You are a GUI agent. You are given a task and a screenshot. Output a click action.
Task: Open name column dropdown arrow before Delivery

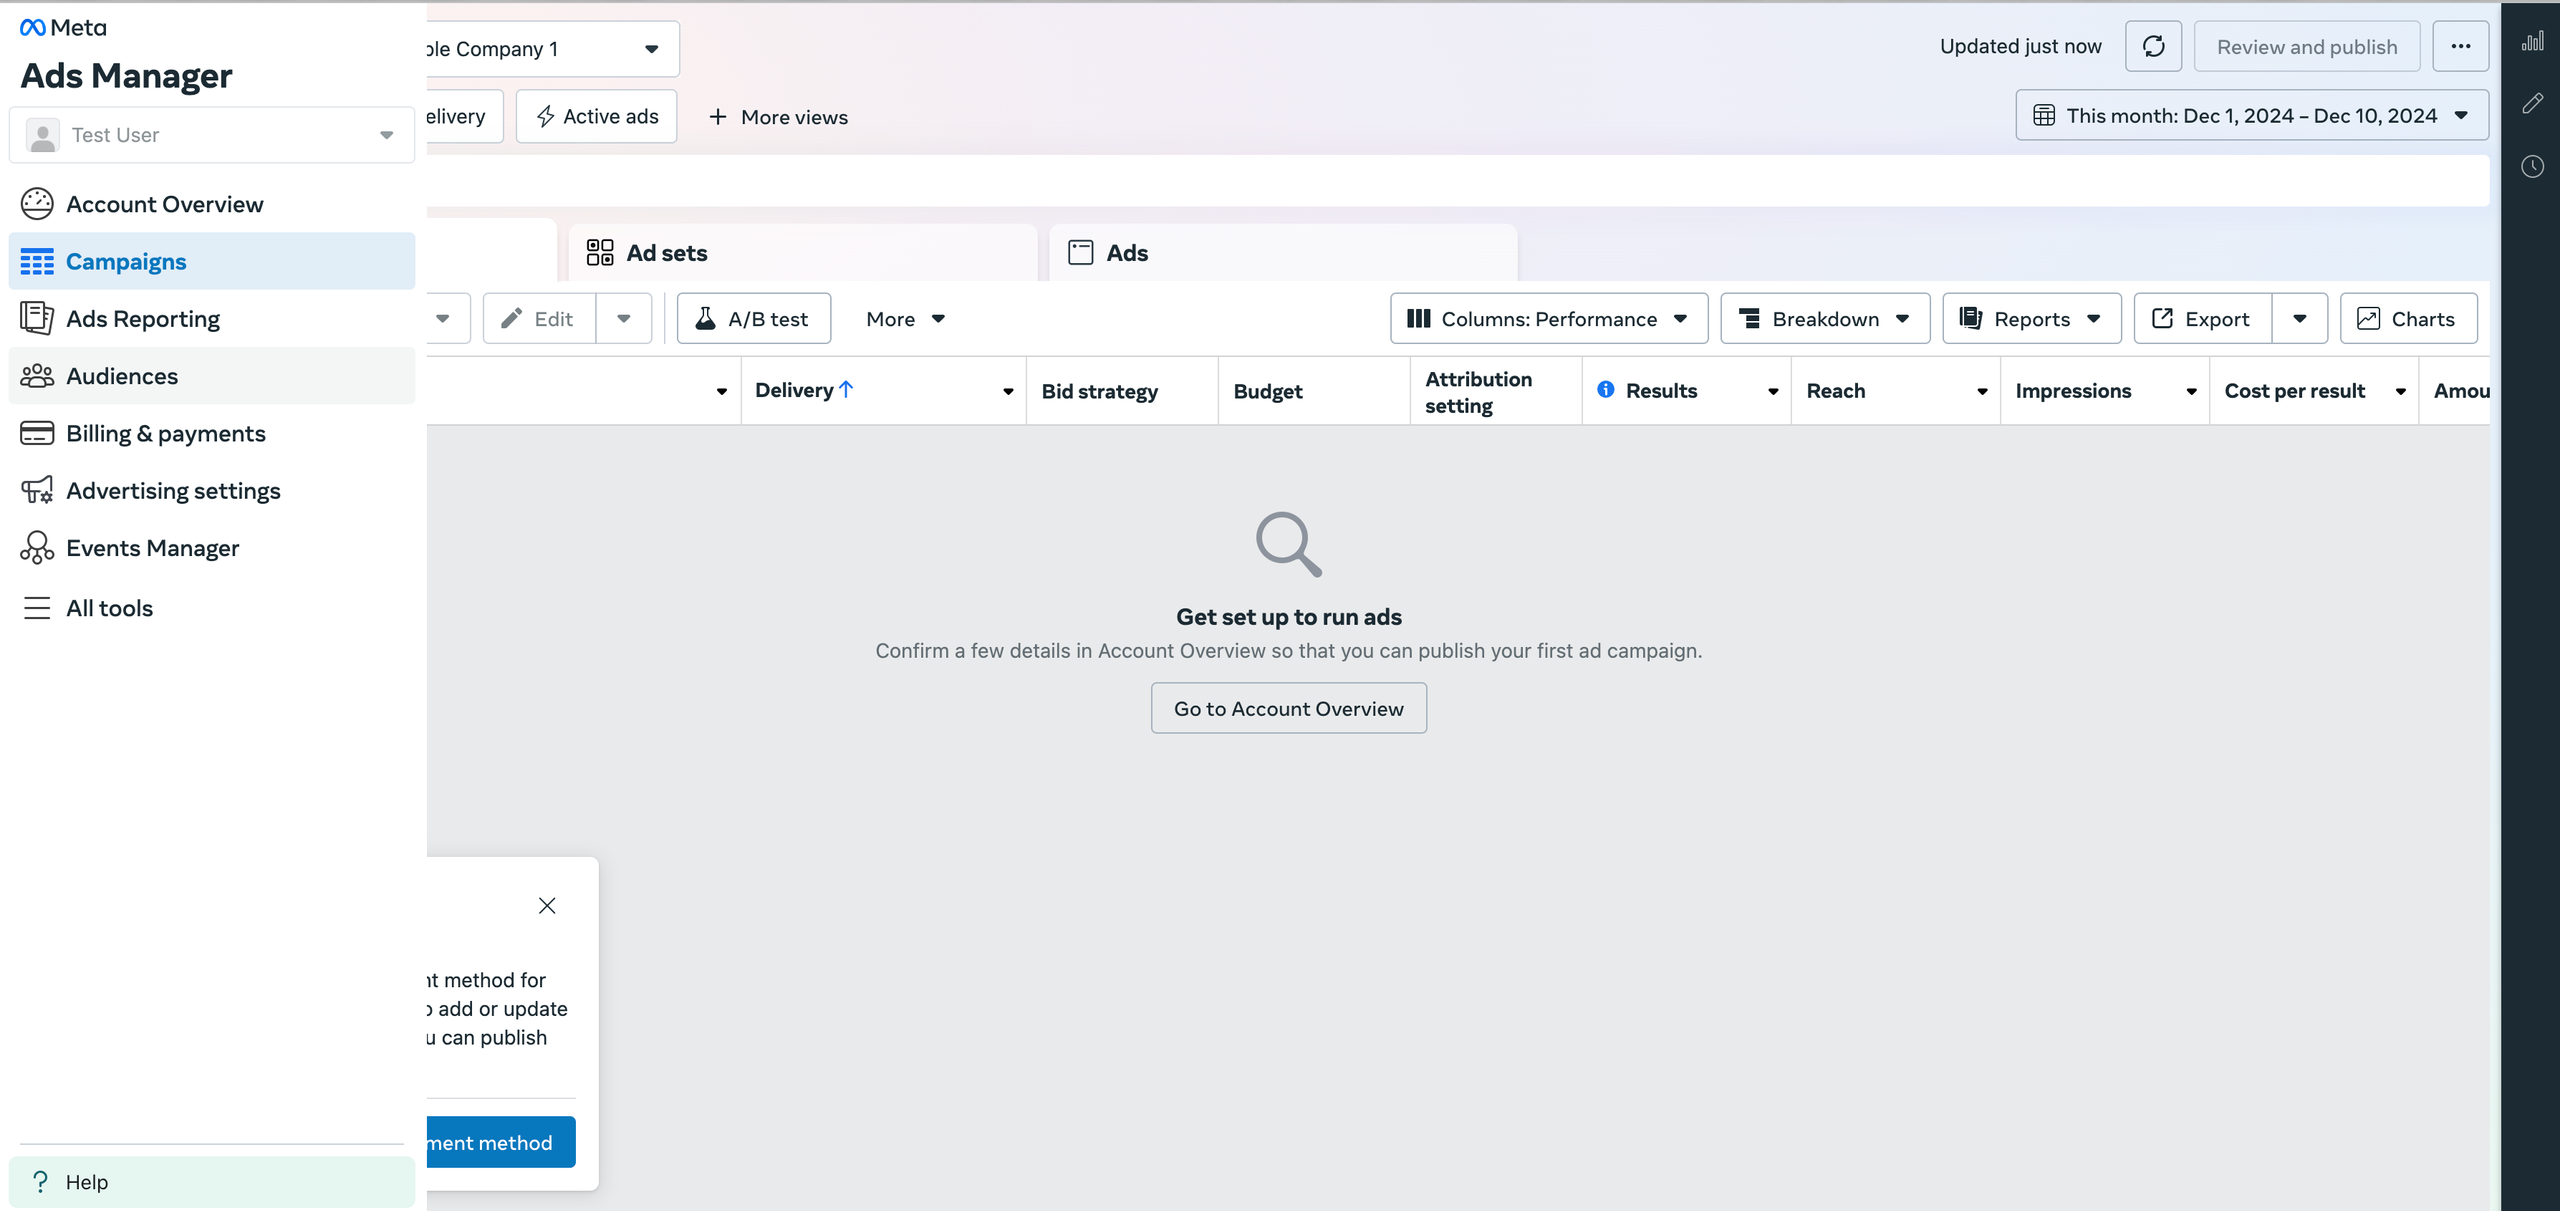click(x=722, y=391)
